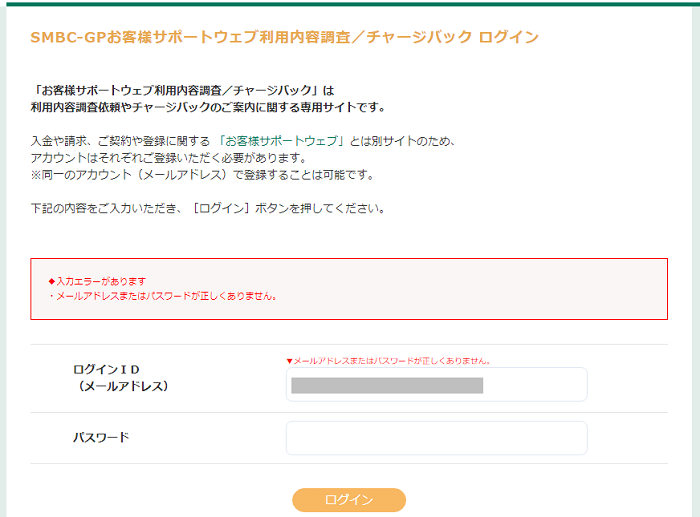The image size is (700, 517).
Task: Click the red triangle icon above email field
Action: click(x=289, y=361)
